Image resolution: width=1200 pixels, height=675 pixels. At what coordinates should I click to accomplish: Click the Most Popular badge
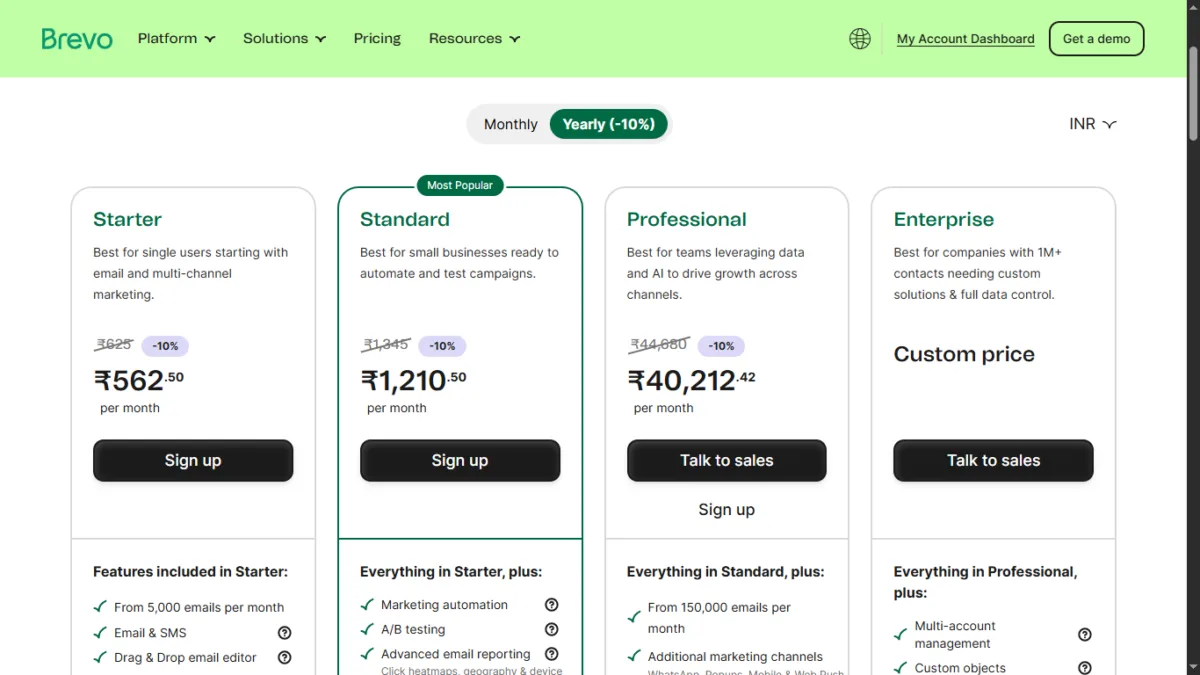(460, 185)
